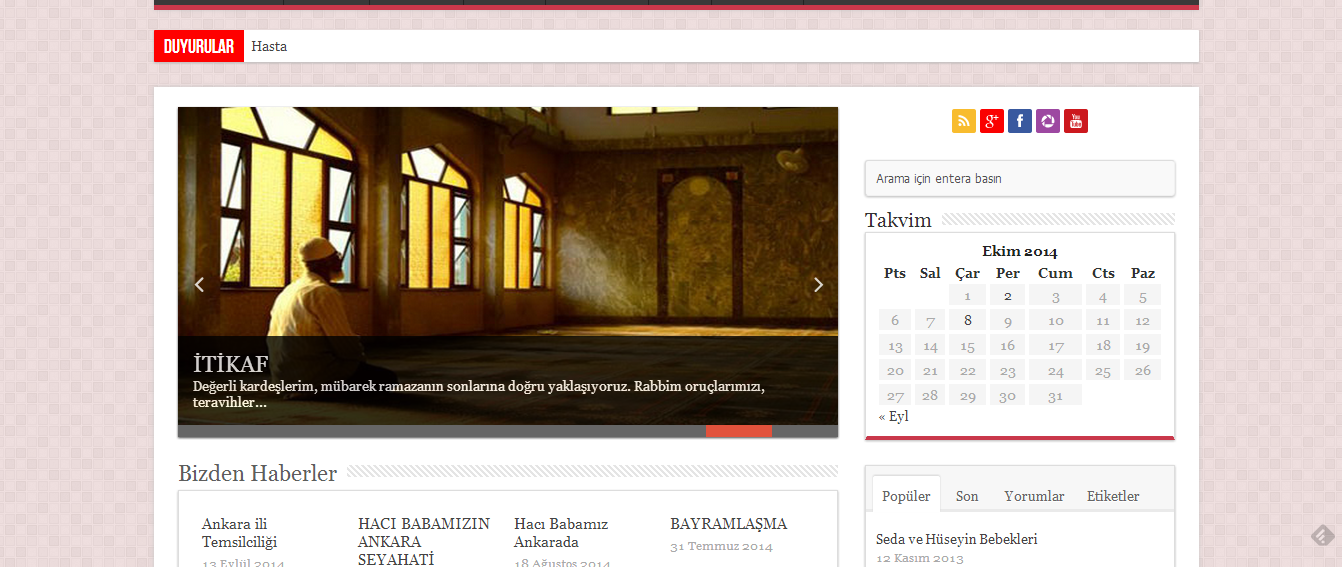Open previous month Eyl link
1342x567 pixels.
[893, 416]
